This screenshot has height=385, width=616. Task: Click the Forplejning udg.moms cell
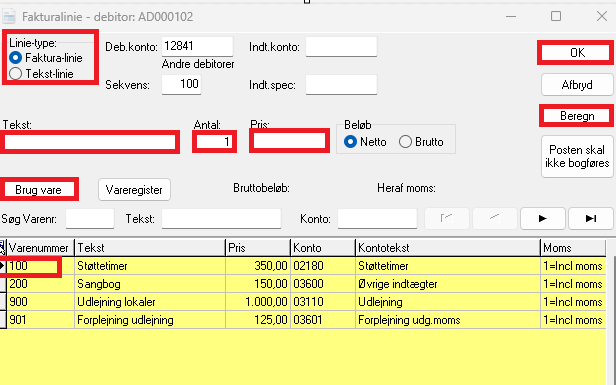[x=448, y=320]
